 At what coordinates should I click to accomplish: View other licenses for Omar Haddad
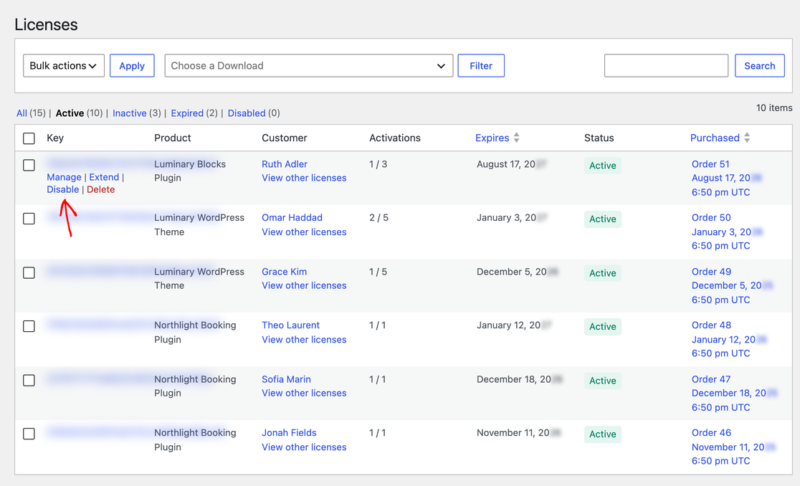[x=304, y=232]
